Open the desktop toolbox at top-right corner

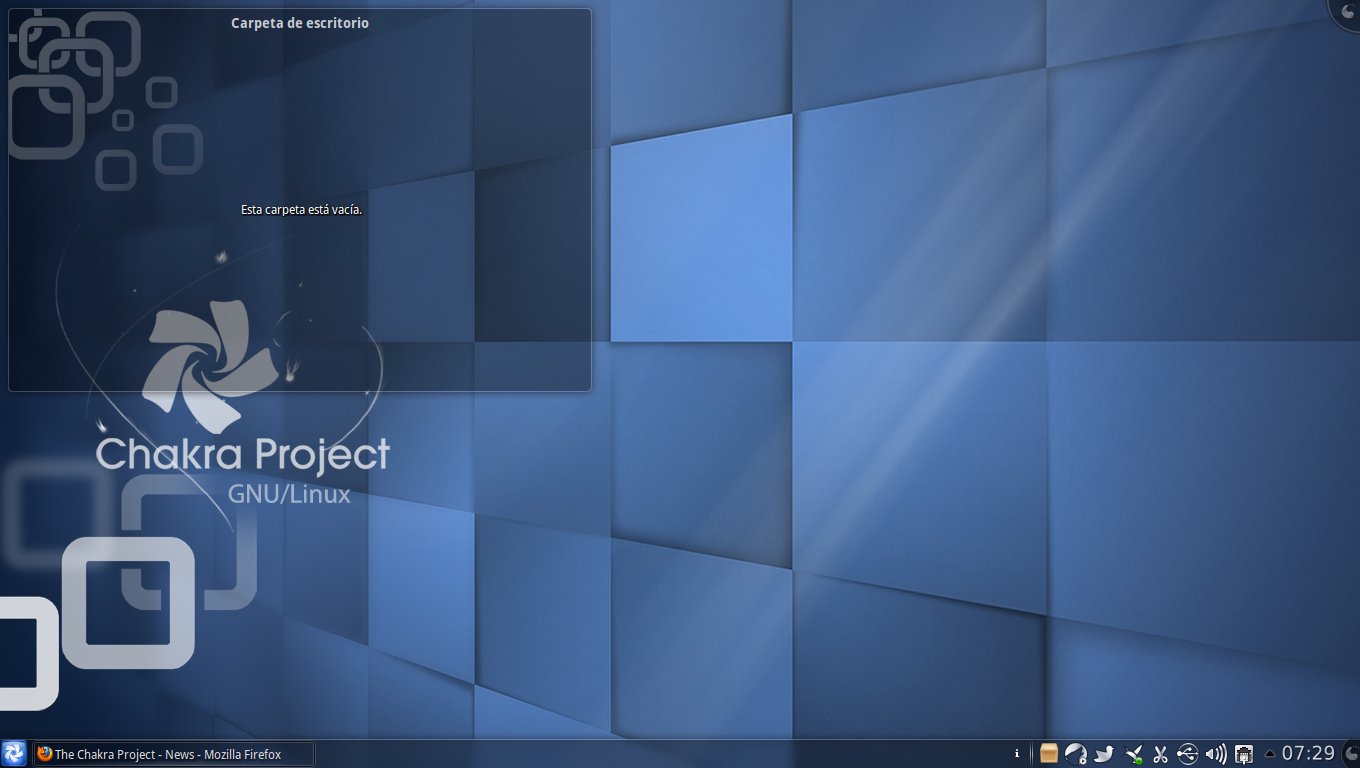1346,11
